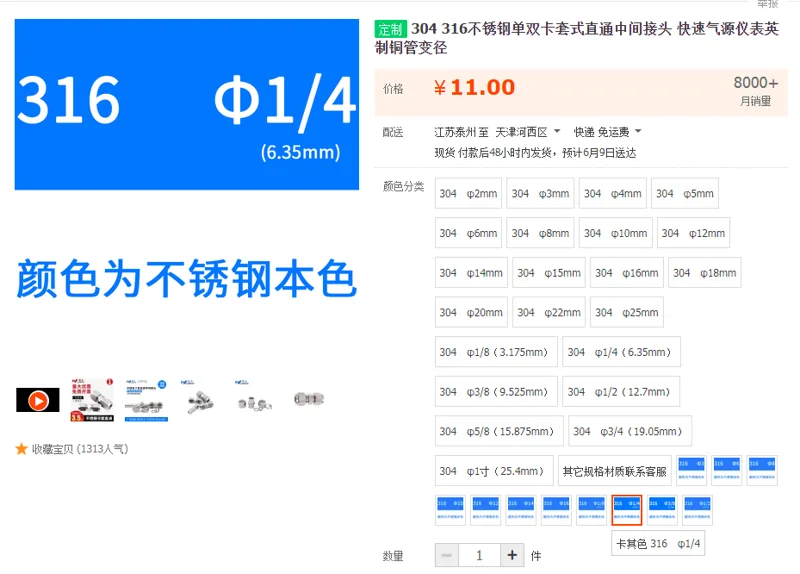This screenshot has width=800, height=574.
Task: Select the single fitting thumbnail
Action: point(309,399)
